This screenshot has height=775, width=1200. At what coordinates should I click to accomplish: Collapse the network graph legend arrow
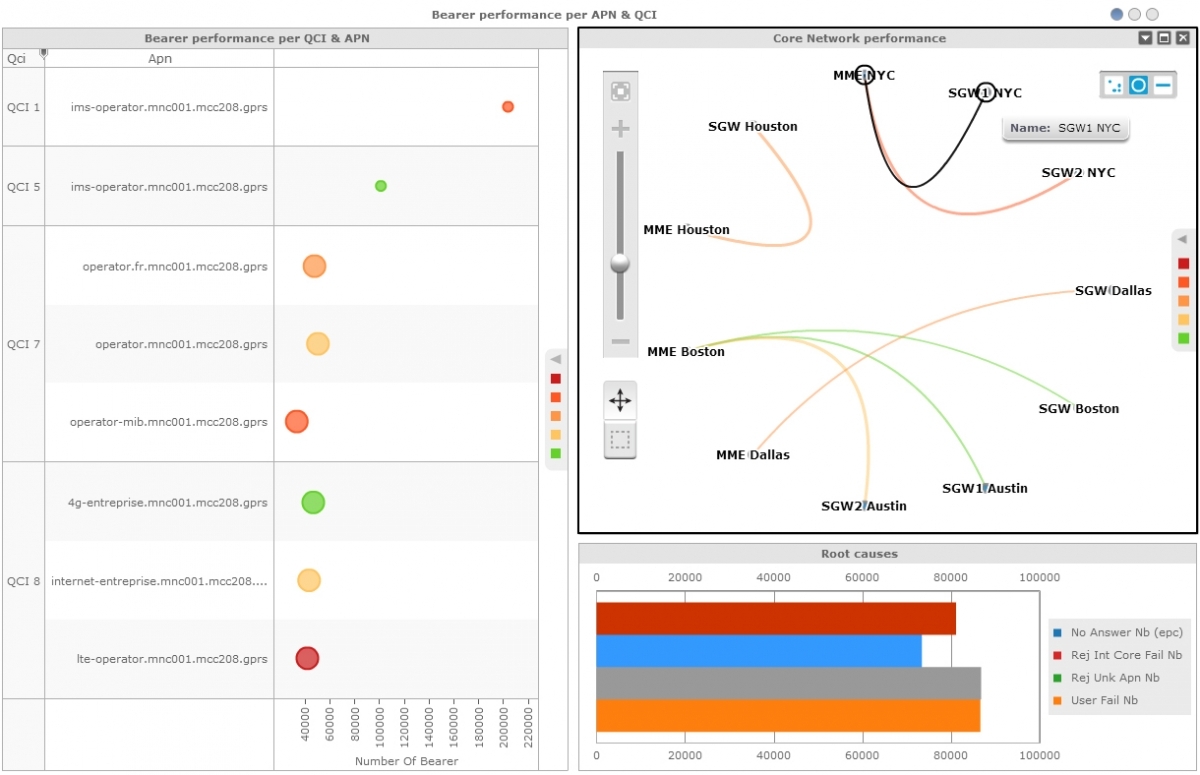pos(1182,240)
